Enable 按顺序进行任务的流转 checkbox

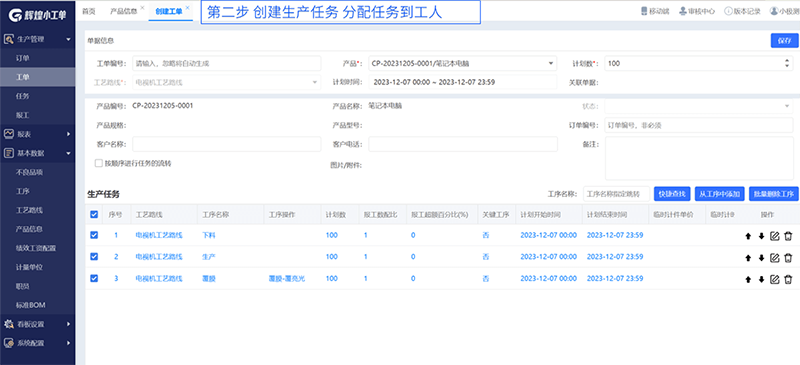tap(98, 163)
